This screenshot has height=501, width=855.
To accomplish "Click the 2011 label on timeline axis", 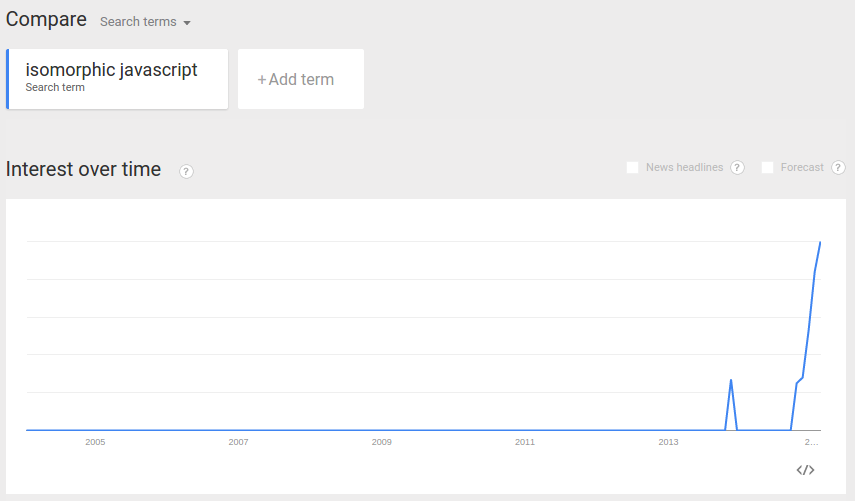I will coord(525,442).
